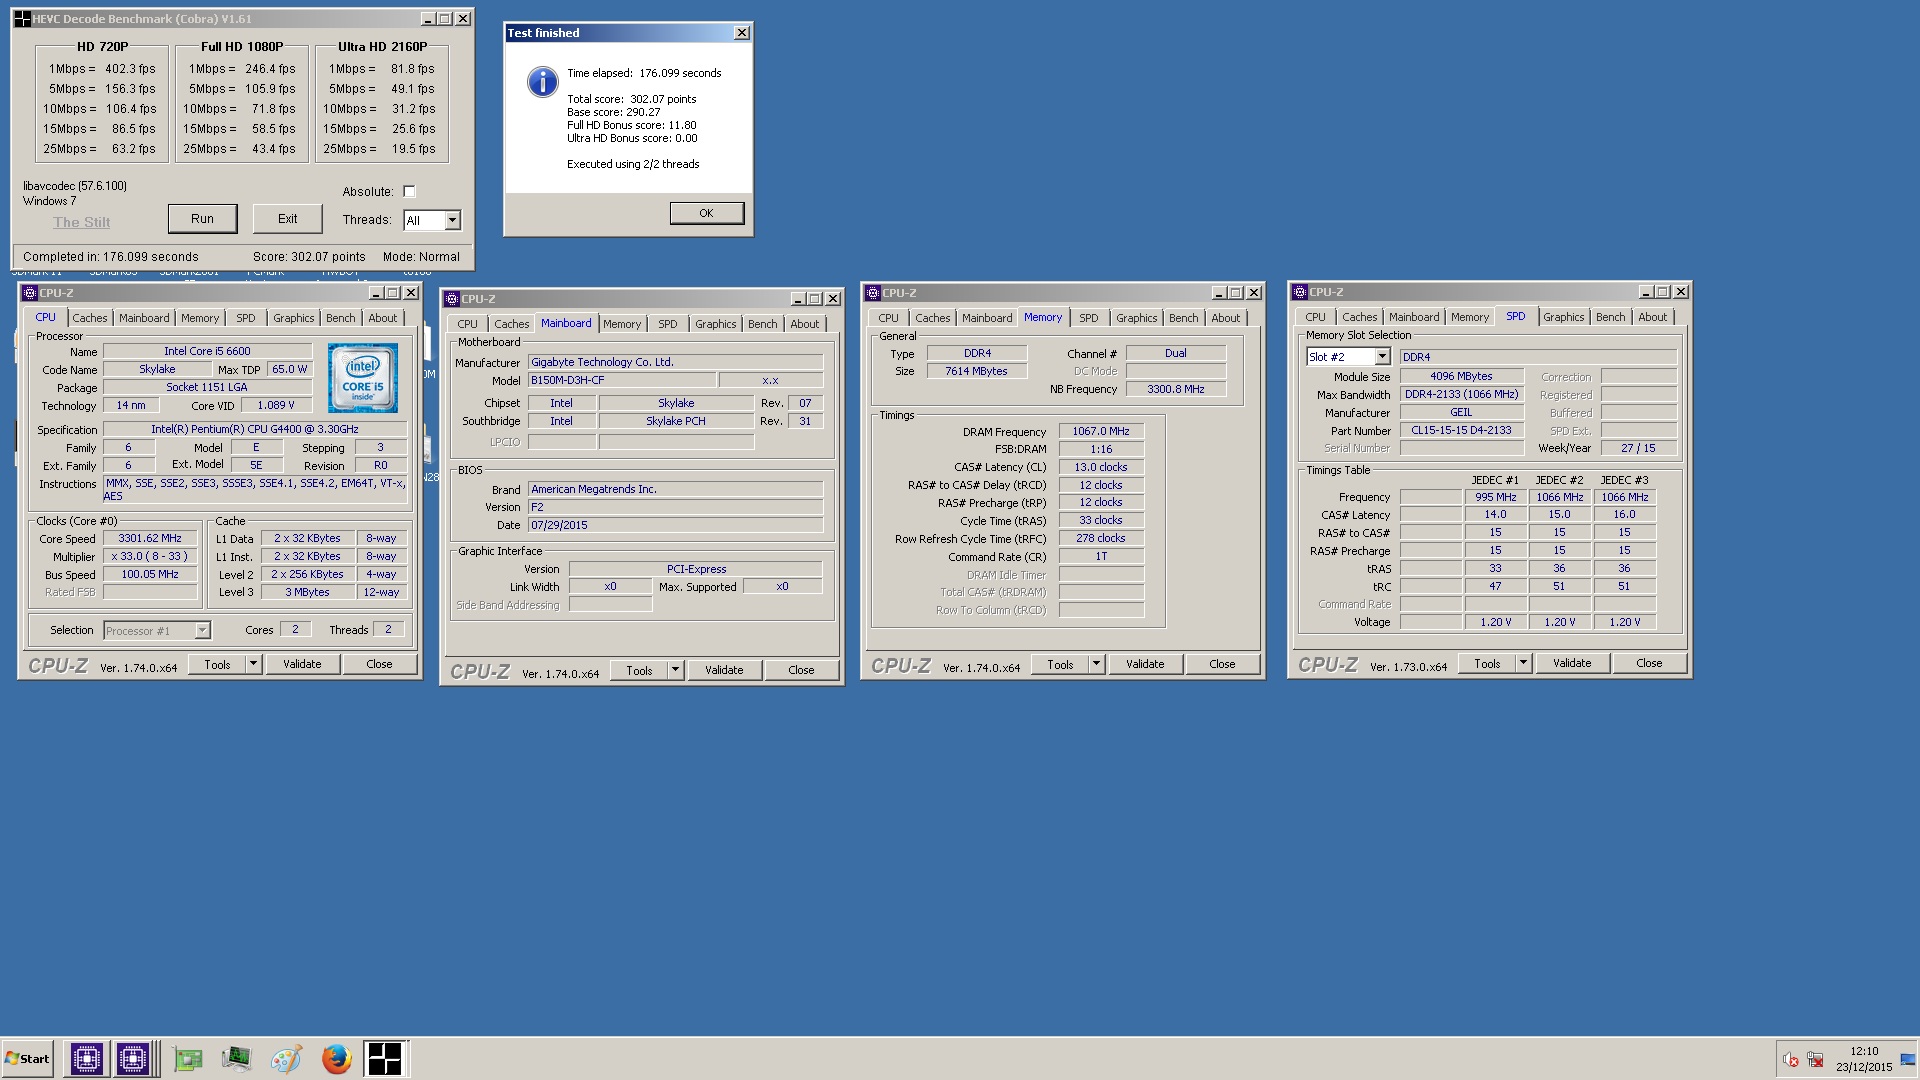Click Tools button in SPD window
The width and height of the screenshot is (1920, 1080).
pyautogui.click(x=1487, y=663)
